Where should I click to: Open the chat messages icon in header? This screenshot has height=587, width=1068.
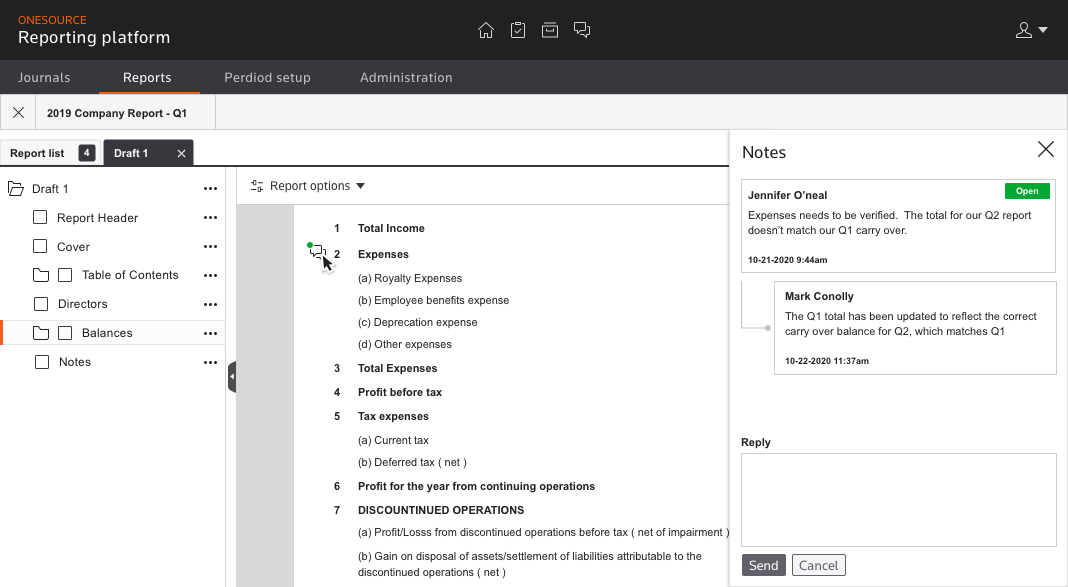click(582, 30)
